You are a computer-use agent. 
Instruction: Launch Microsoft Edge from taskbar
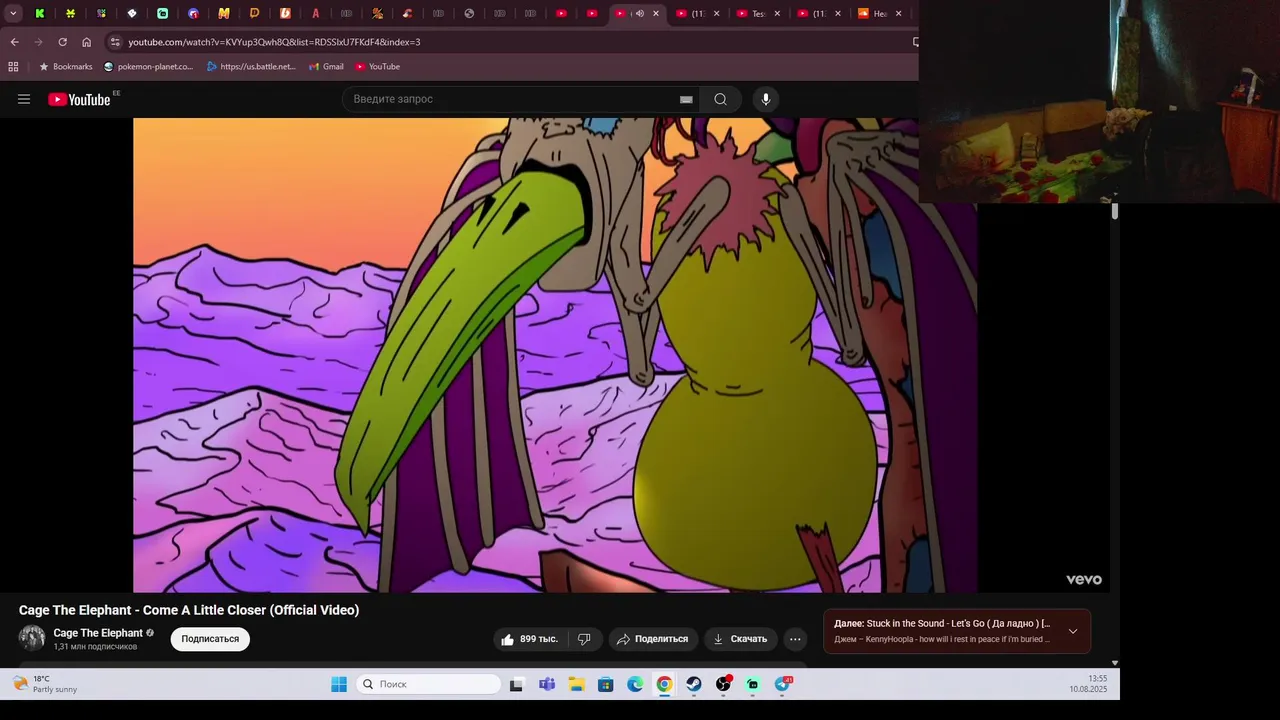click(x=635, y=684)
